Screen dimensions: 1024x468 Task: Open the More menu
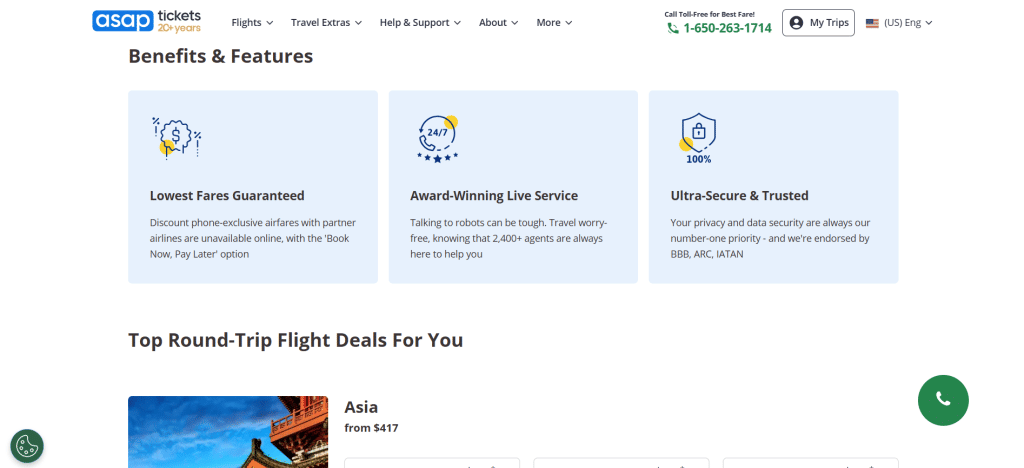[554, 22]
